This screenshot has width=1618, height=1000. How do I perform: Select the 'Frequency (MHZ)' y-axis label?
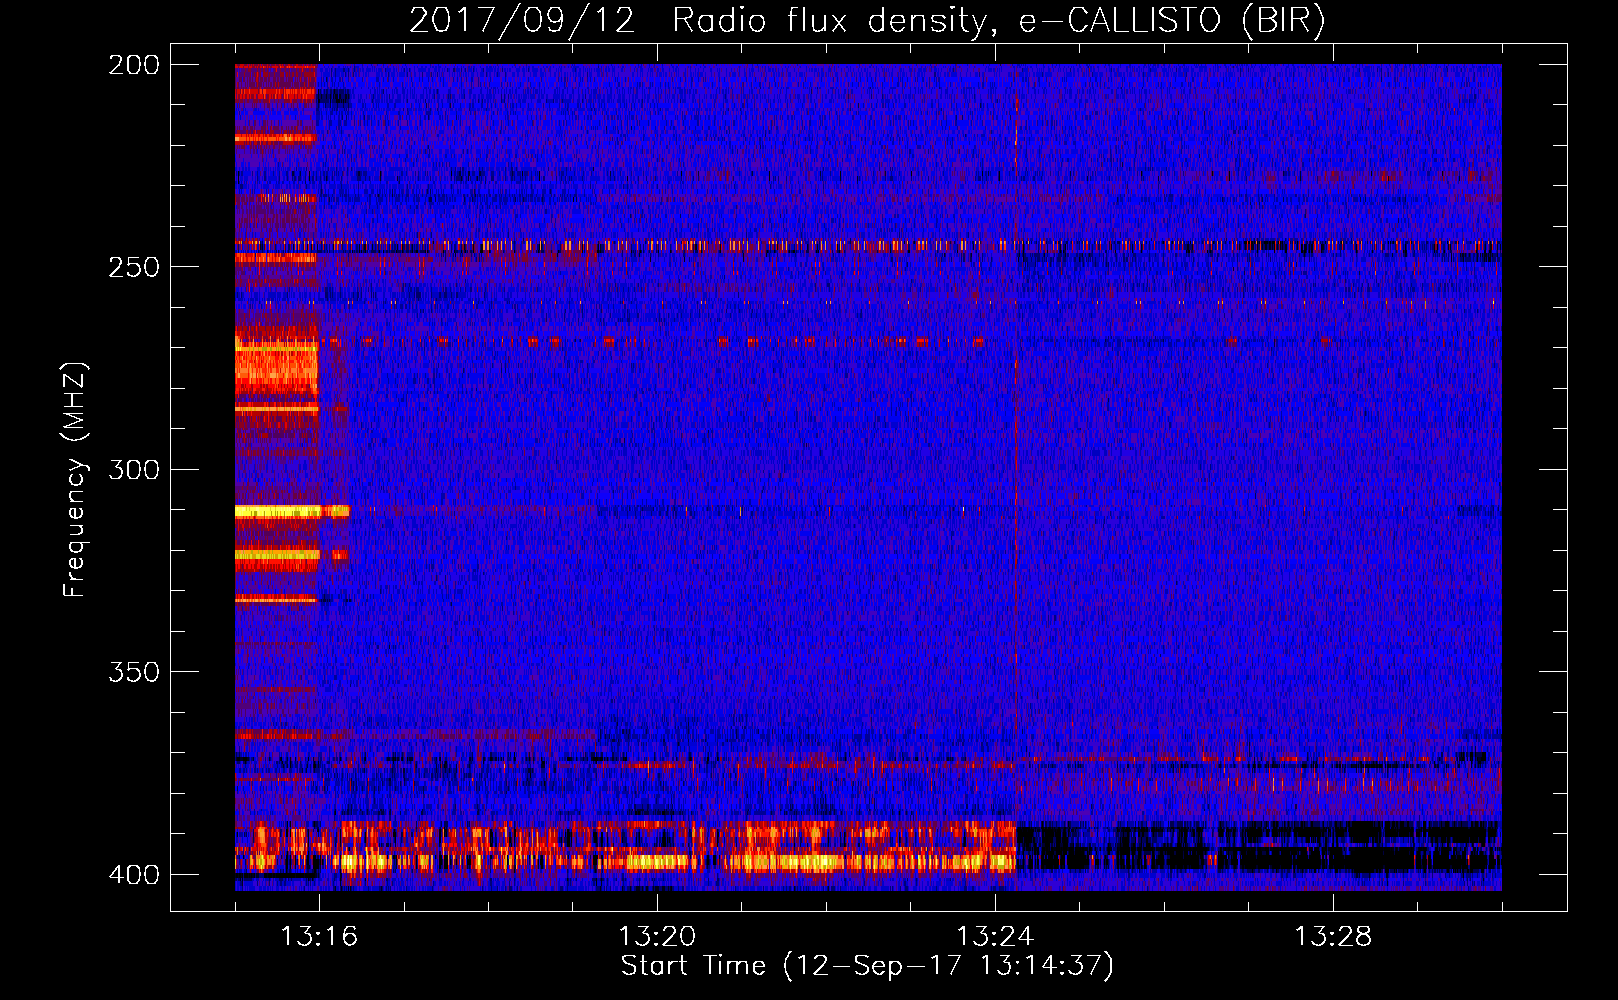[x=75, y=480]
